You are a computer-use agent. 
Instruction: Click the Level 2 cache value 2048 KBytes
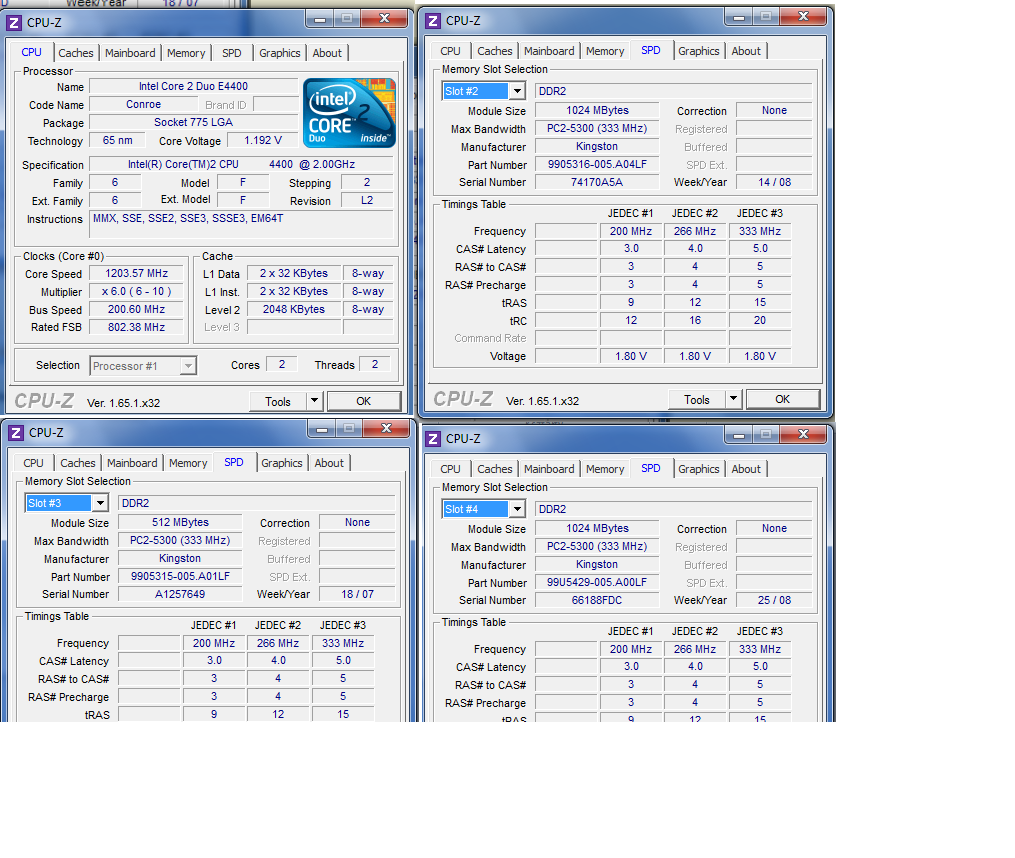coord(294,310)
